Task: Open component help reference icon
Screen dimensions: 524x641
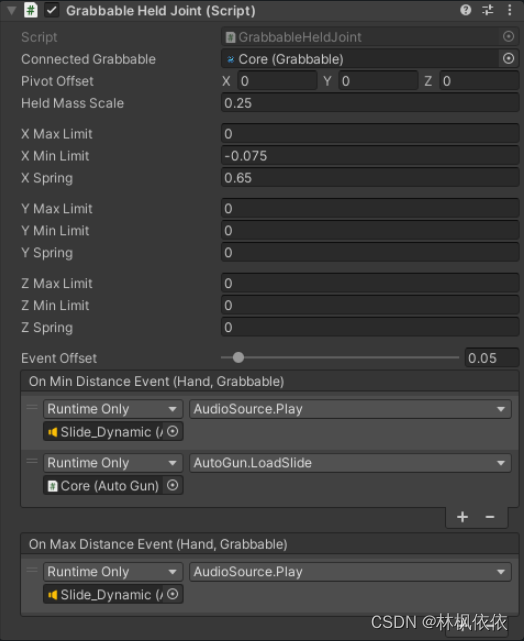Action: pos(466,10)
